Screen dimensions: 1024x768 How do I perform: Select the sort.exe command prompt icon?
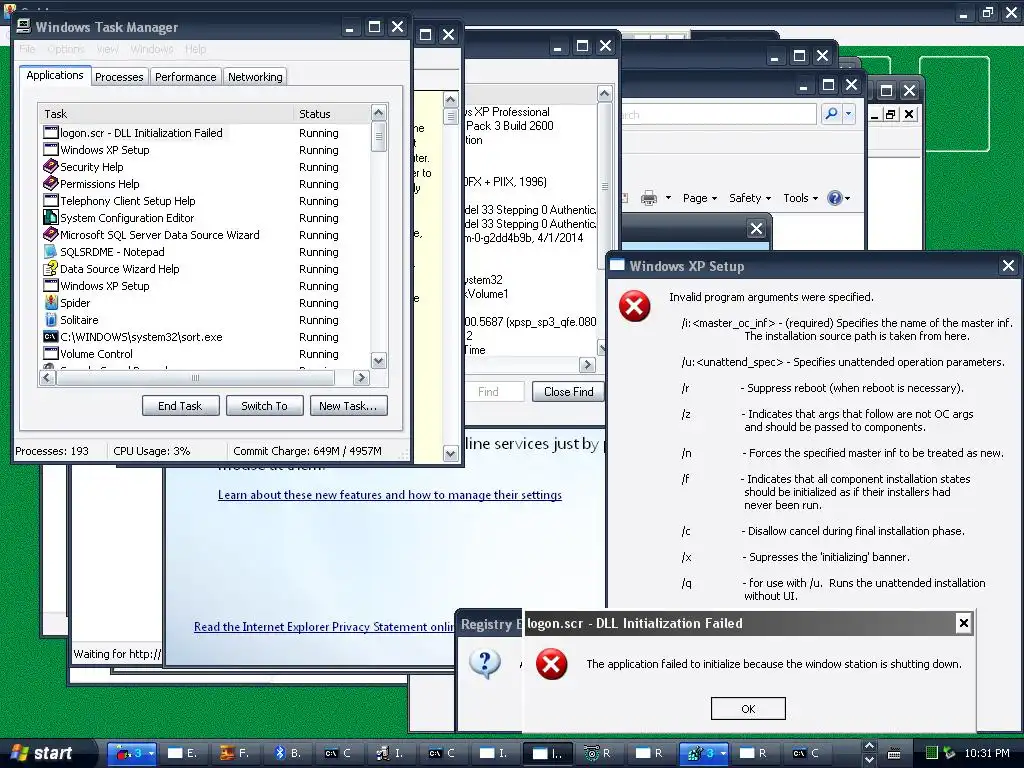(51, 336)
